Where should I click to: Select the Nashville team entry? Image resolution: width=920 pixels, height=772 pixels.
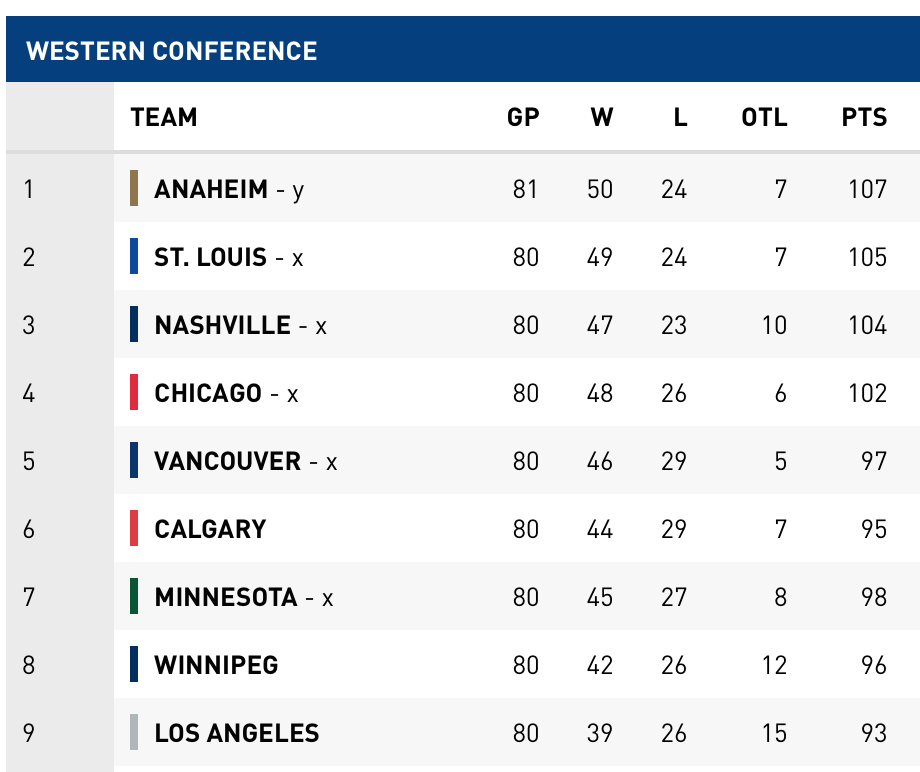point(223,325)
